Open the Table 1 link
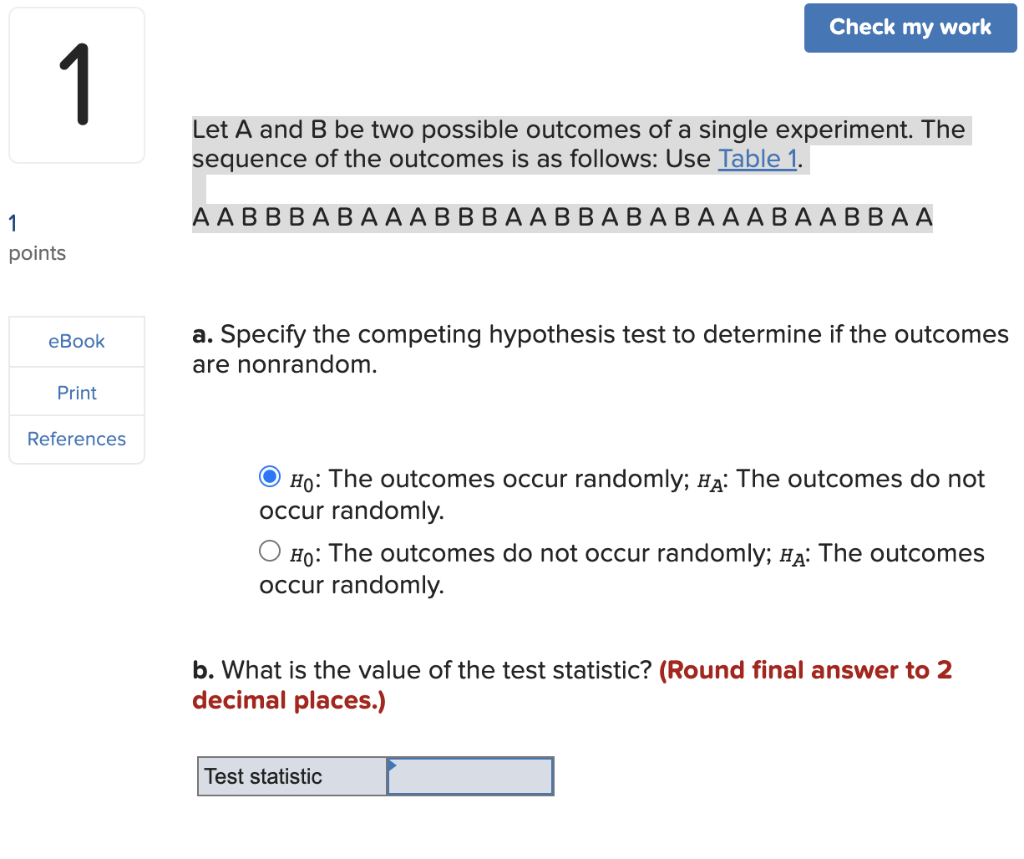This screenshot has height=859, width=1024. pos(757,158)
